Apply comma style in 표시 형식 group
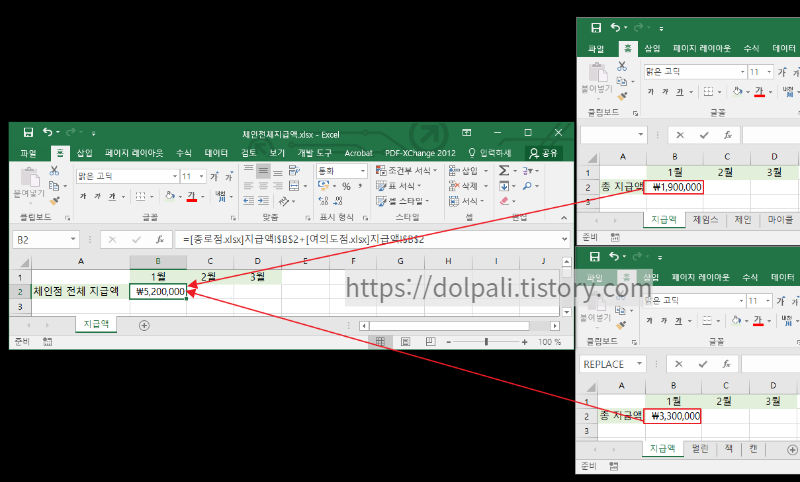800x482 pixels. click(360, 186)
